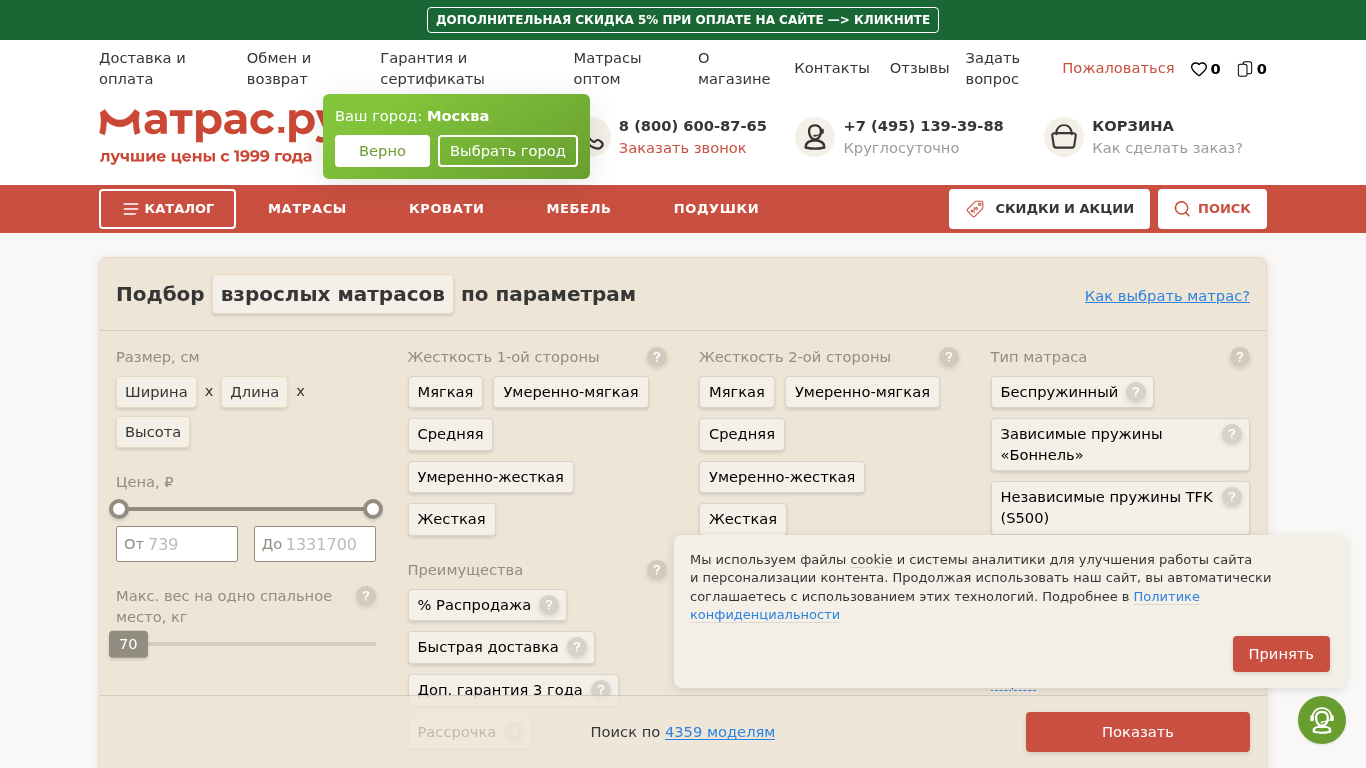The height and width of the screenshot is (768, 1366).
Task: Toggle Средняя for 1-ая сторона firmness
Action: (x=450, y=434)
